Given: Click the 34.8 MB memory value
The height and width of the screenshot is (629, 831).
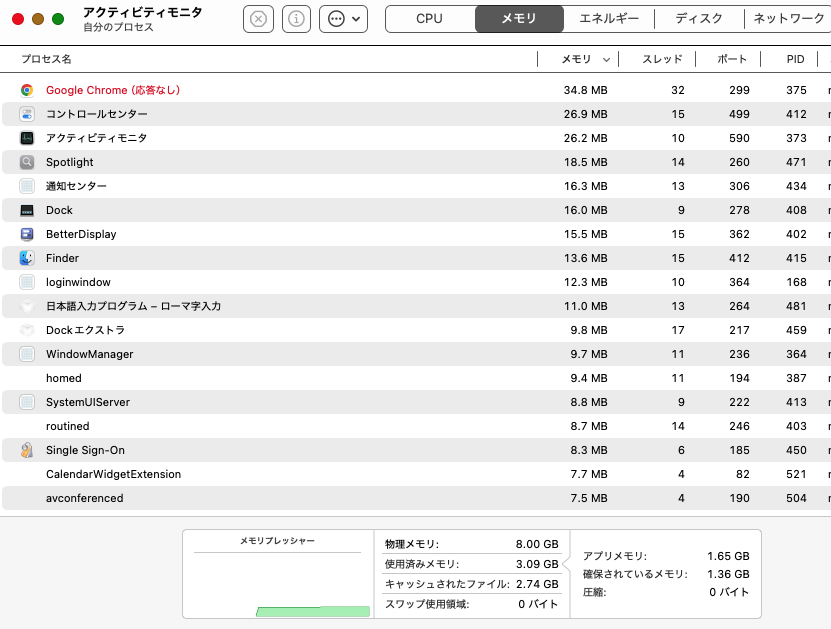Looking at the screenshot, I should click(x=586, y=90).
